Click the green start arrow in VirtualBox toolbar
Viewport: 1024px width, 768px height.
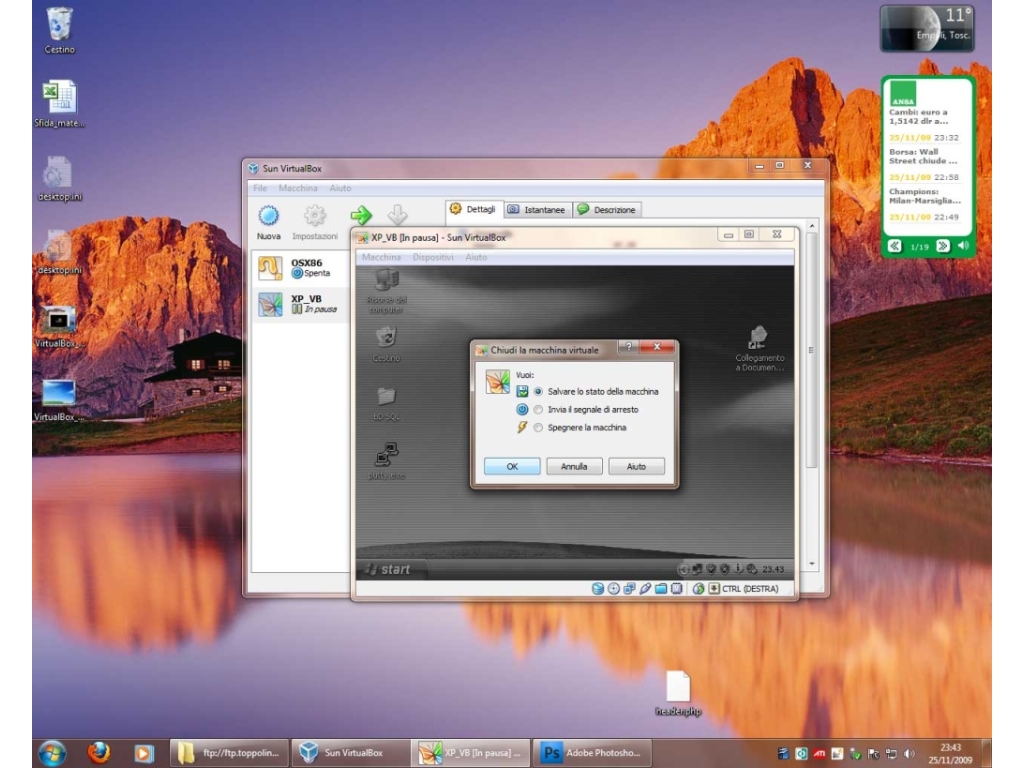(361, 215)
